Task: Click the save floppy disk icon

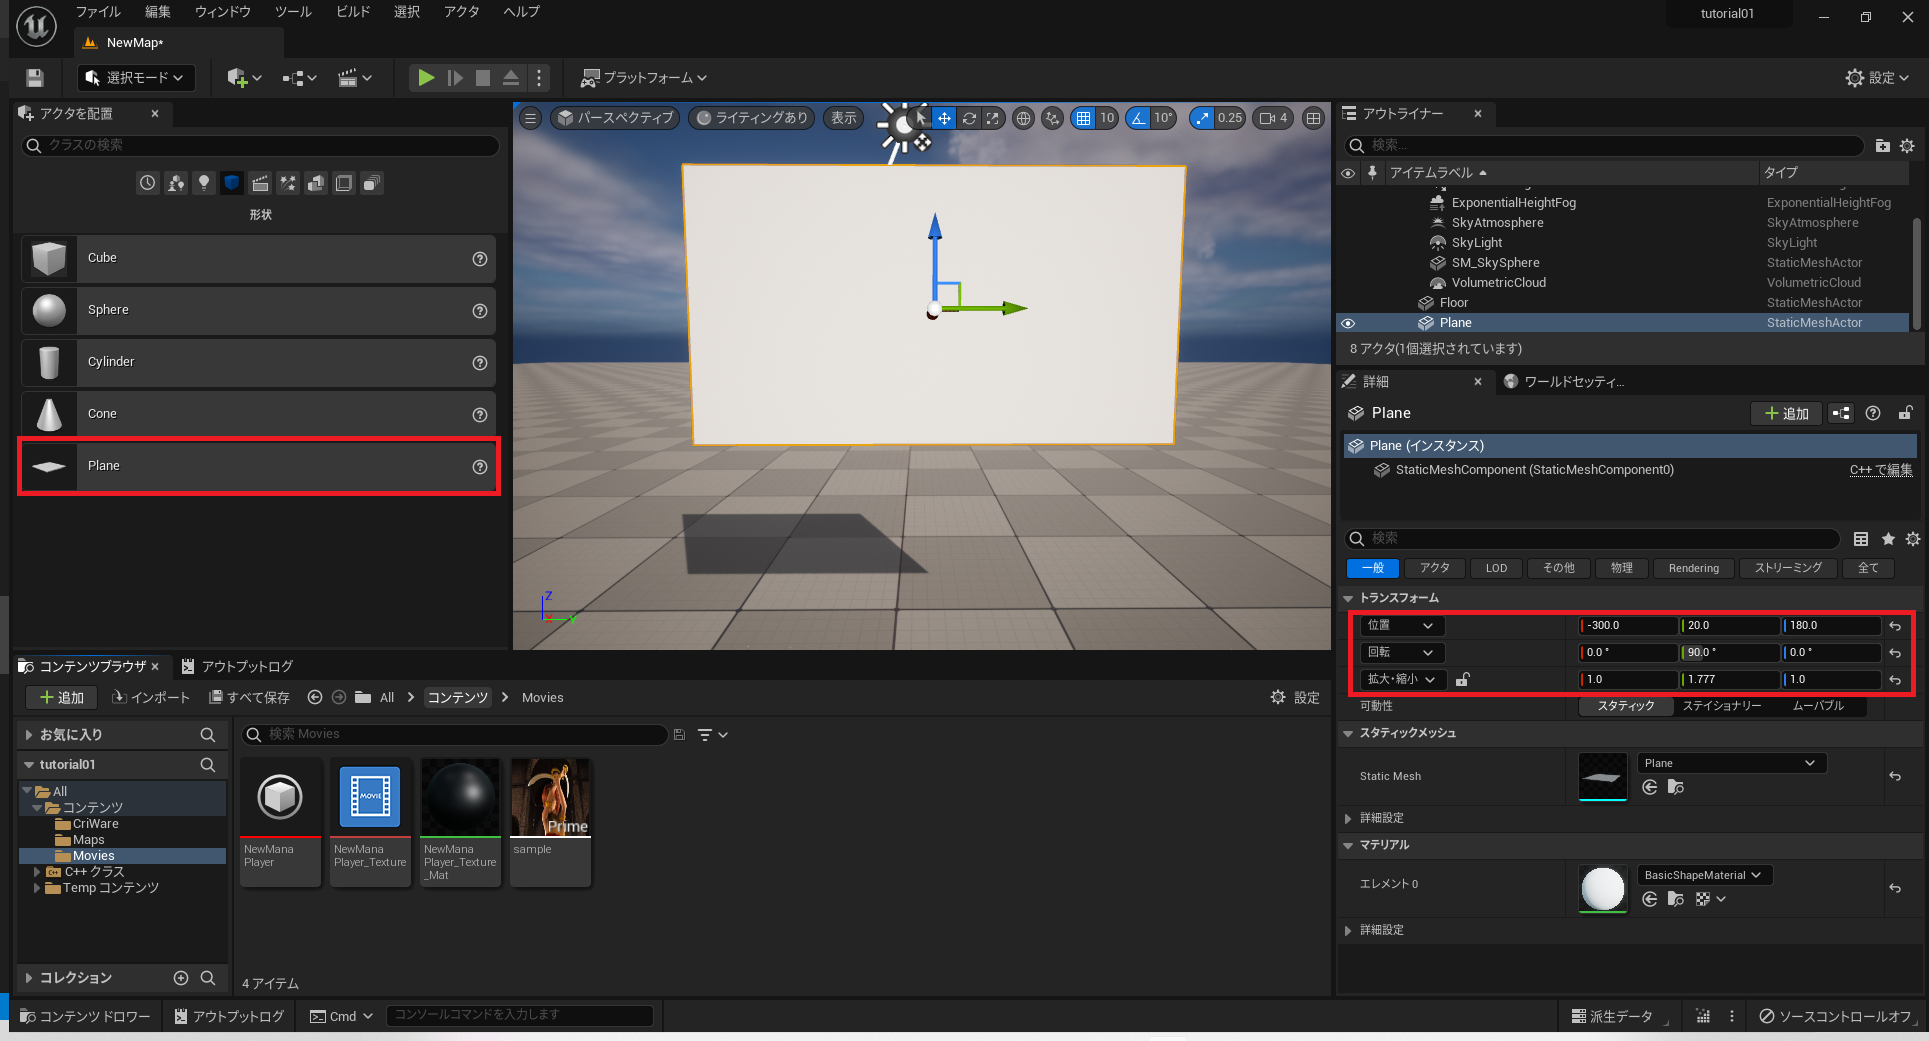Action: (35, 78)
